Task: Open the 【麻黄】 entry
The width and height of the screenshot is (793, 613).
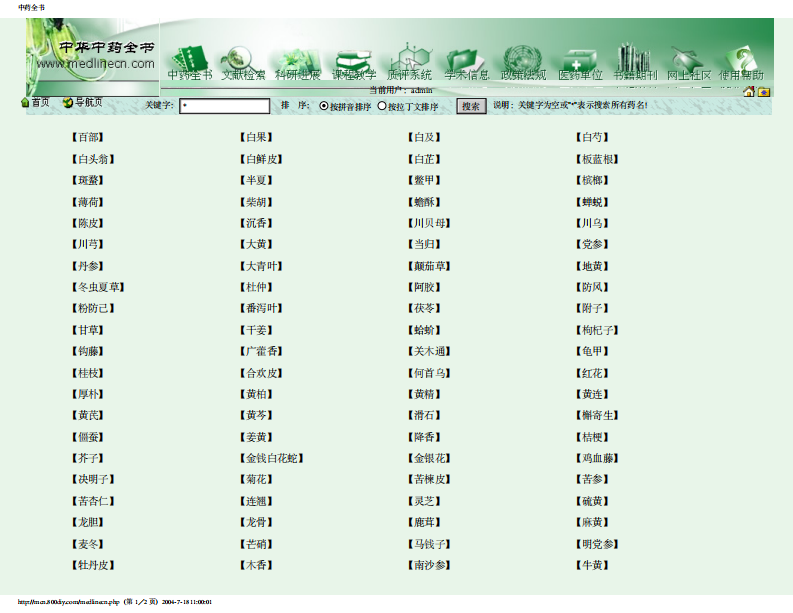Action: (592, 522)
